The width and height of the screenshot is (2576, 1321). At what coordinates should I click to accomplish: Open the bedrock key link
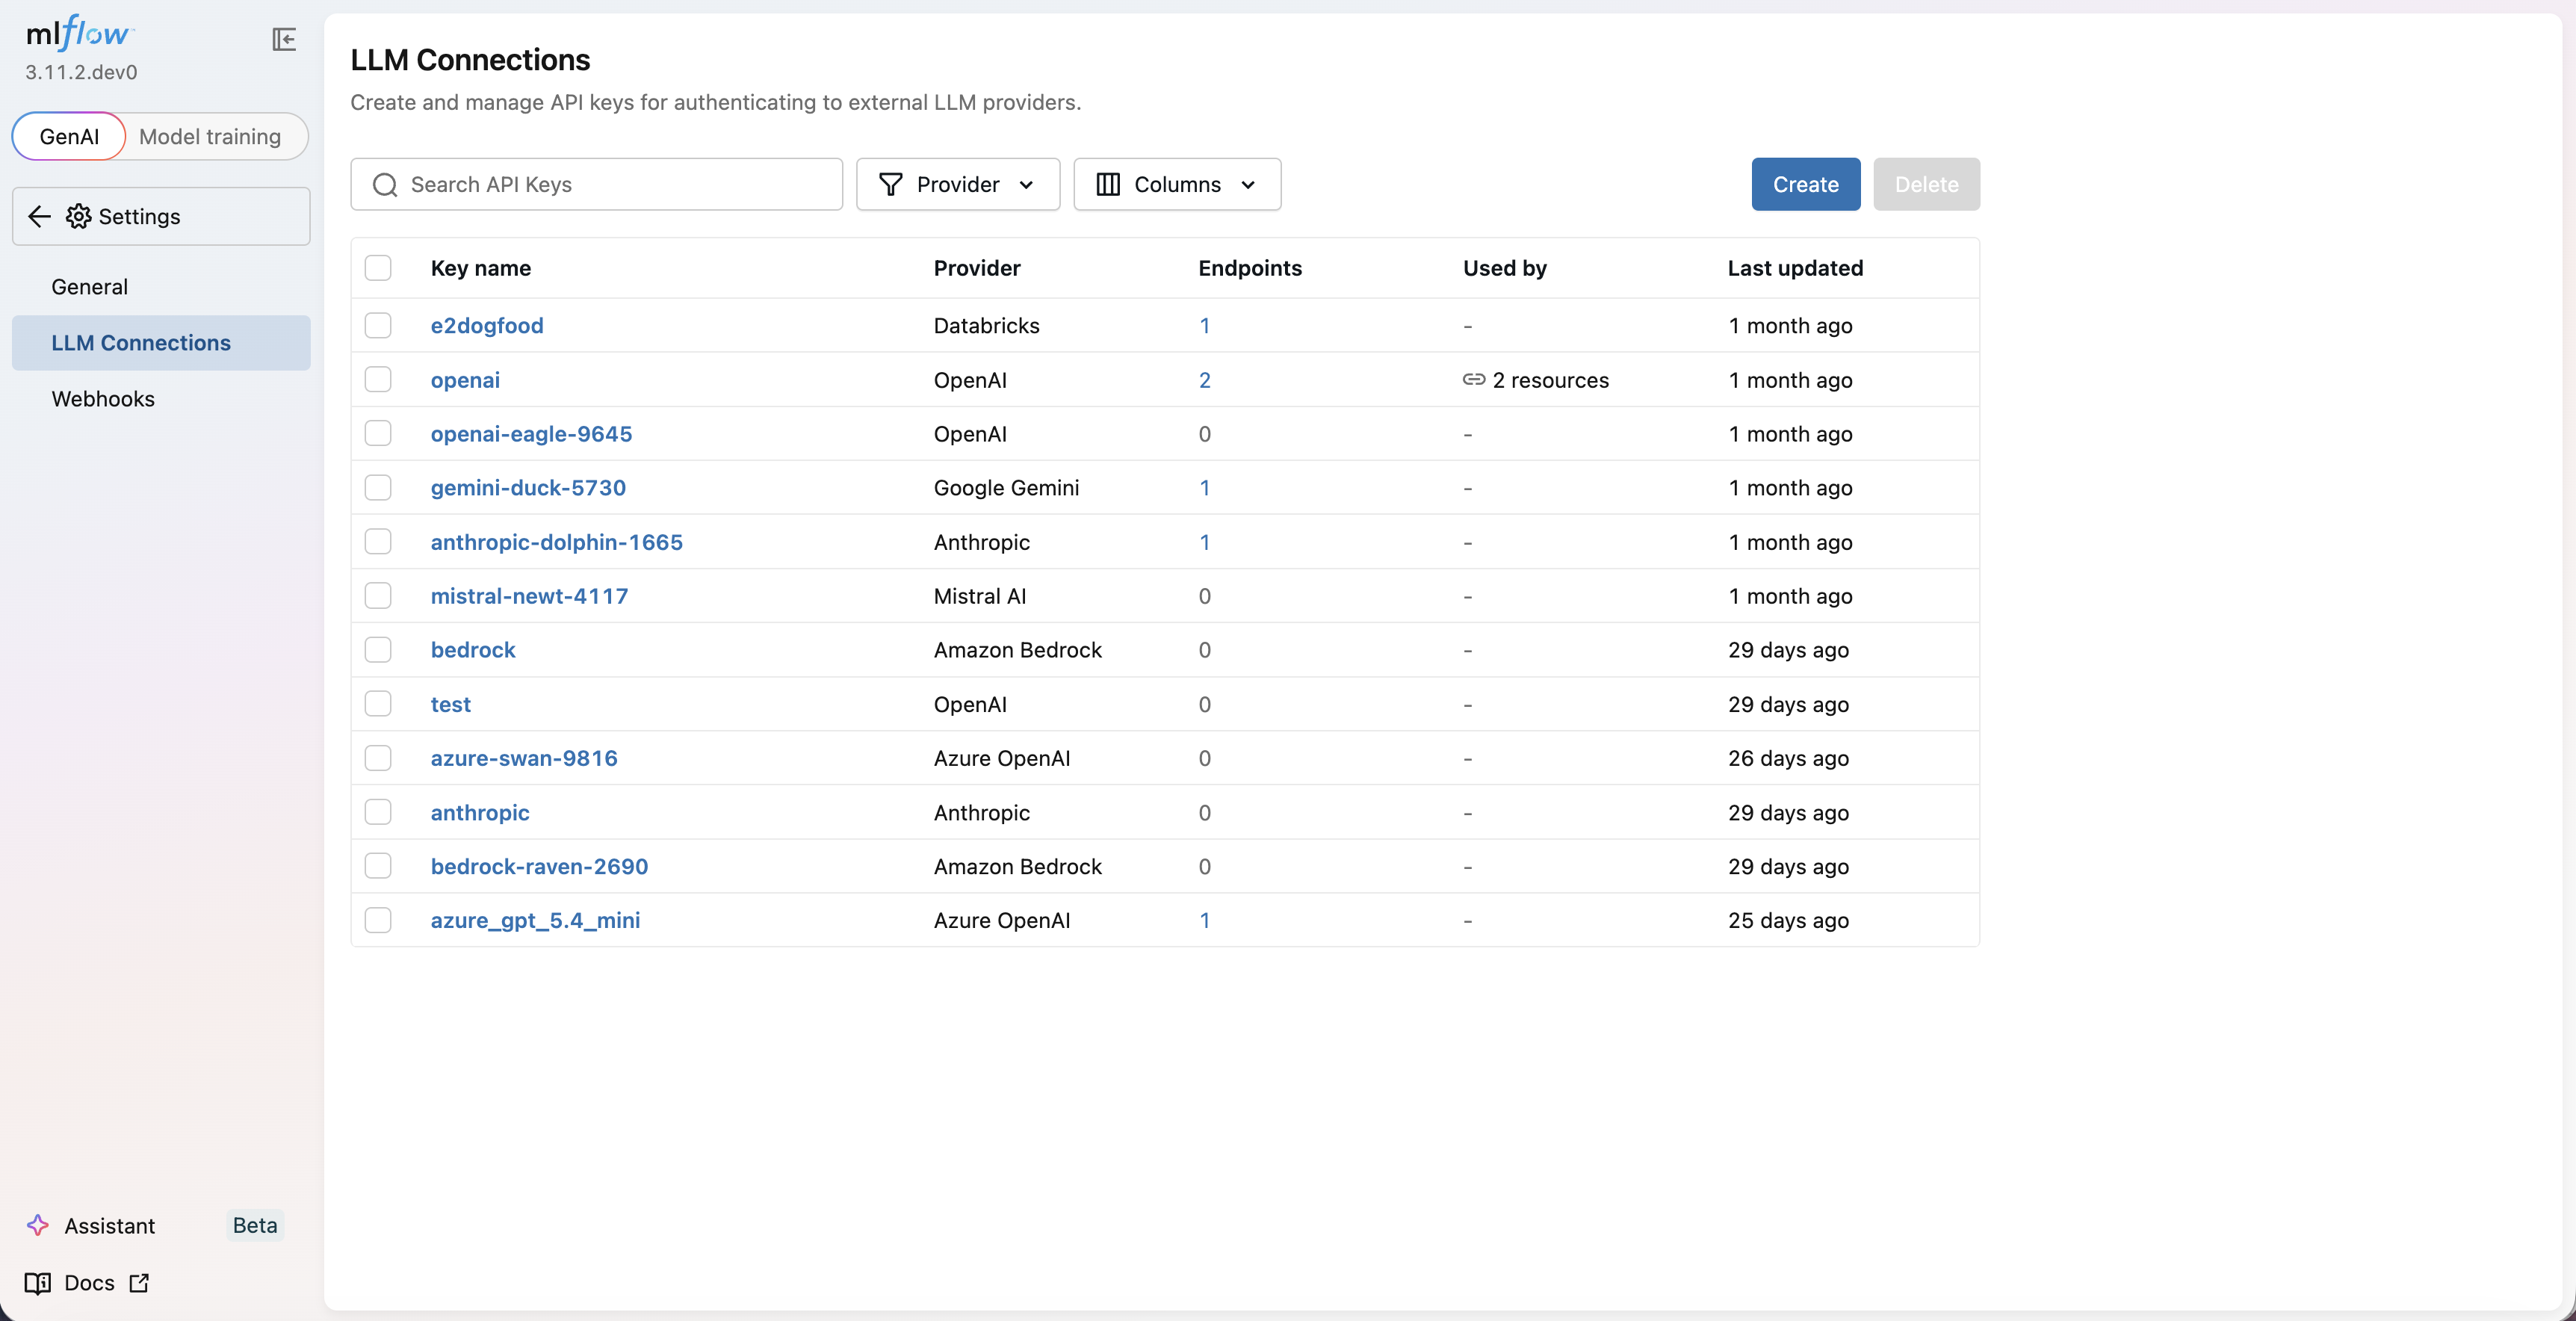tap(473, 649)
